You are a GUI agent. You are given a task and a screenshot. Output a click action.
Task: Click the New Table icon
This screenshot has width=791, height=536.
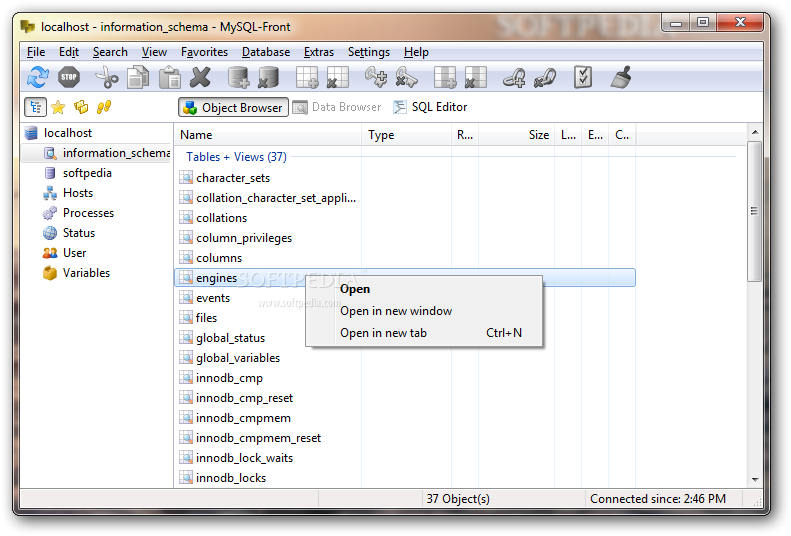307,77
